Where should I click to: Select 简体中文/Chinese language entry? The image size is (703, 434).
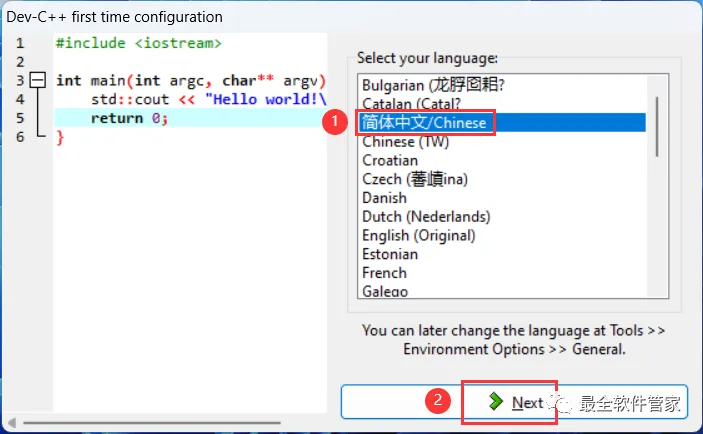click(x=502, y=122)
